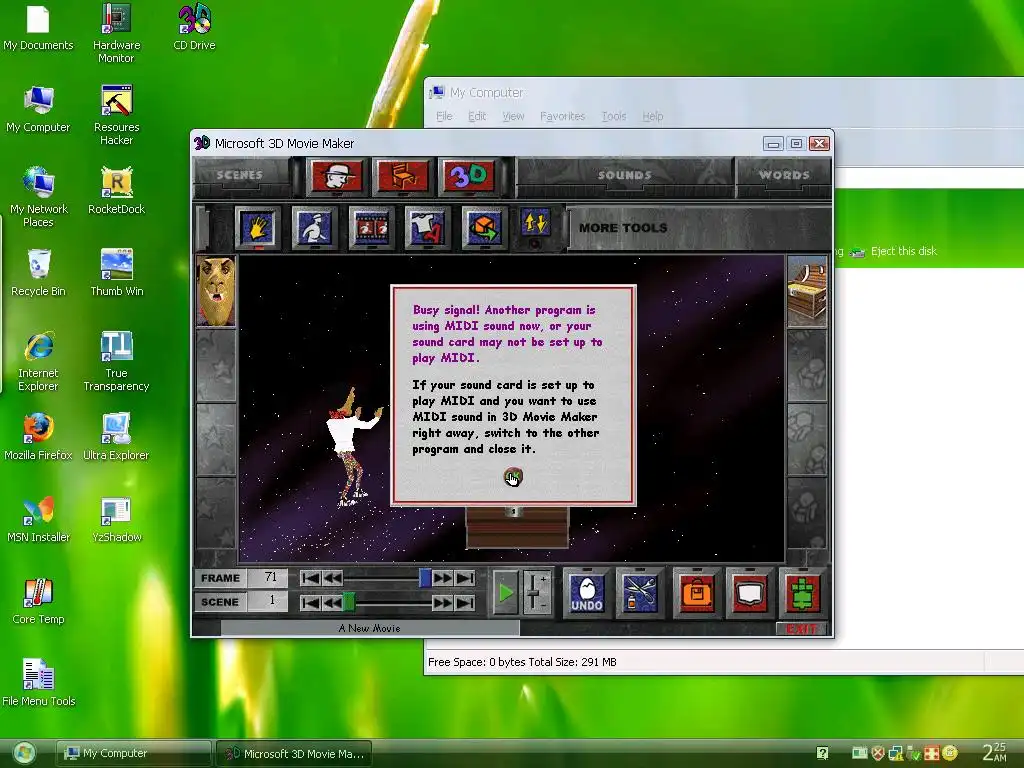This screenshot has height=768, width=1024.
Task: Click the scene number field 1
Action: (267, 601)
